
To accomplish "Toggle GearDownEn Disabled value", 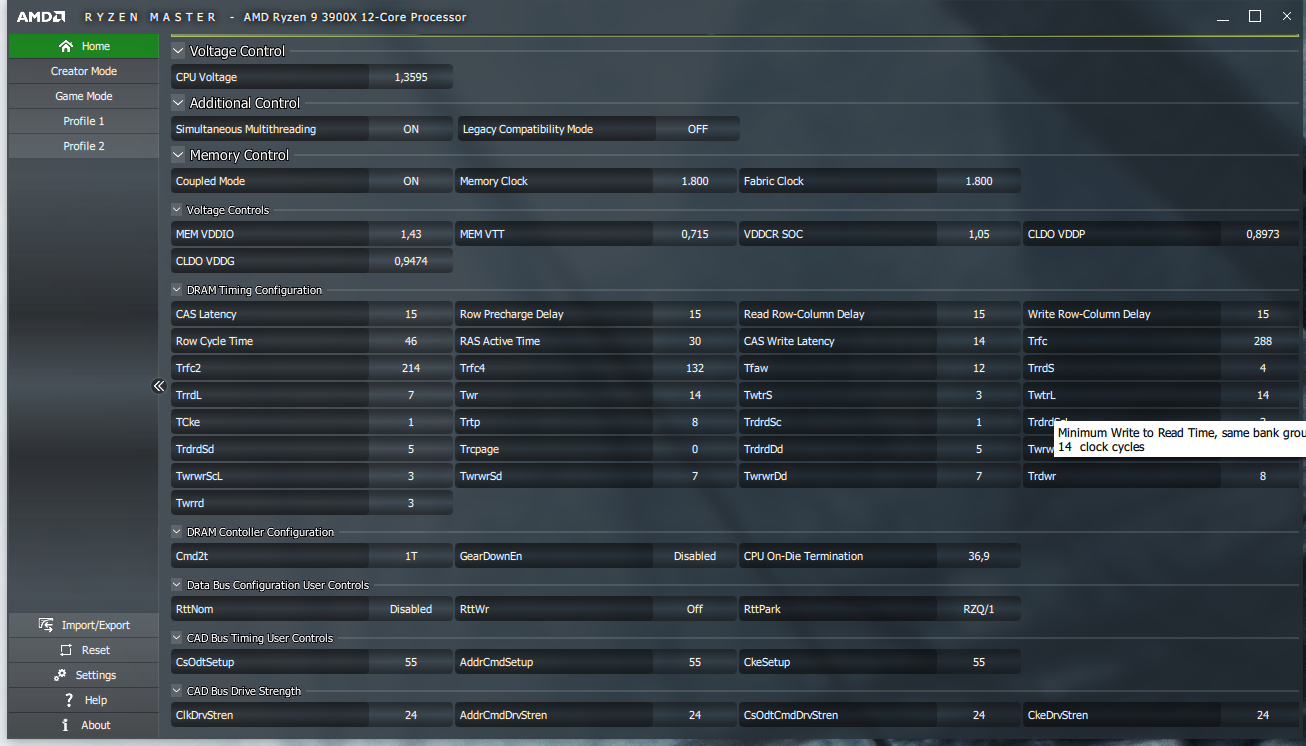I will 695,556.
